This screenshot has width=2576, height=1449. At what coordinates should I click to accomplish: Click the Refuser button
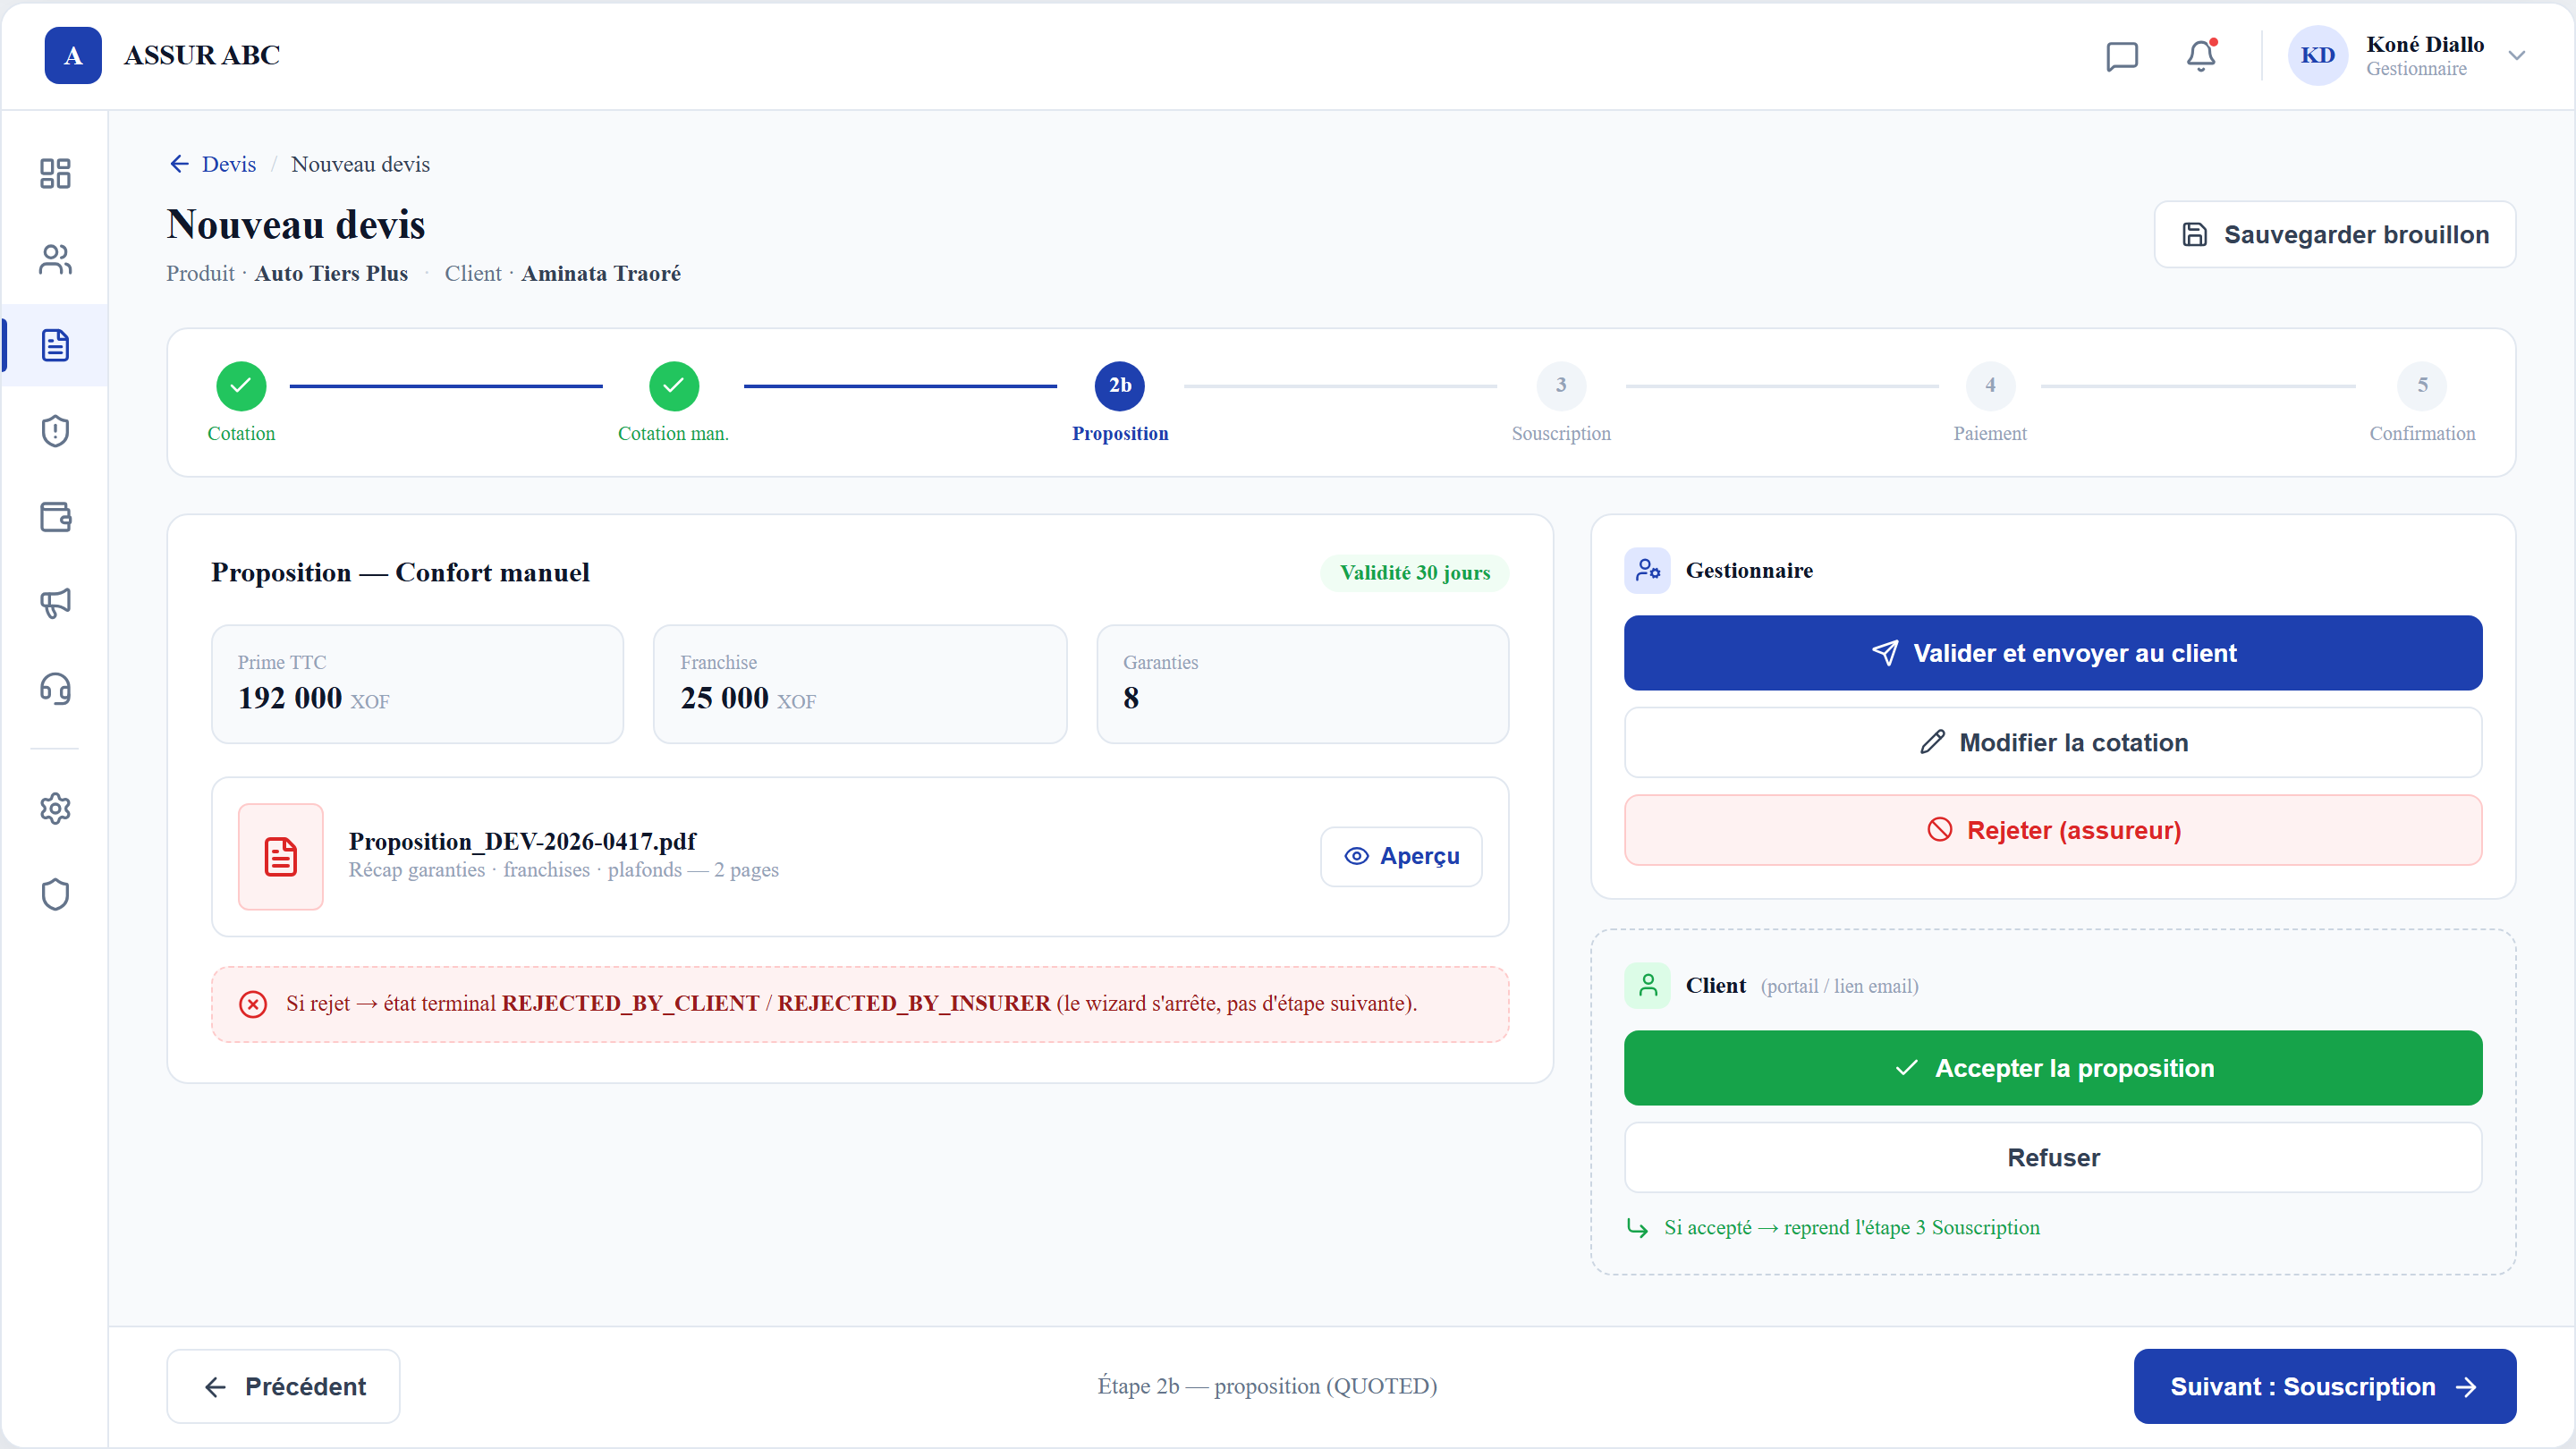coord(2053,1157)
